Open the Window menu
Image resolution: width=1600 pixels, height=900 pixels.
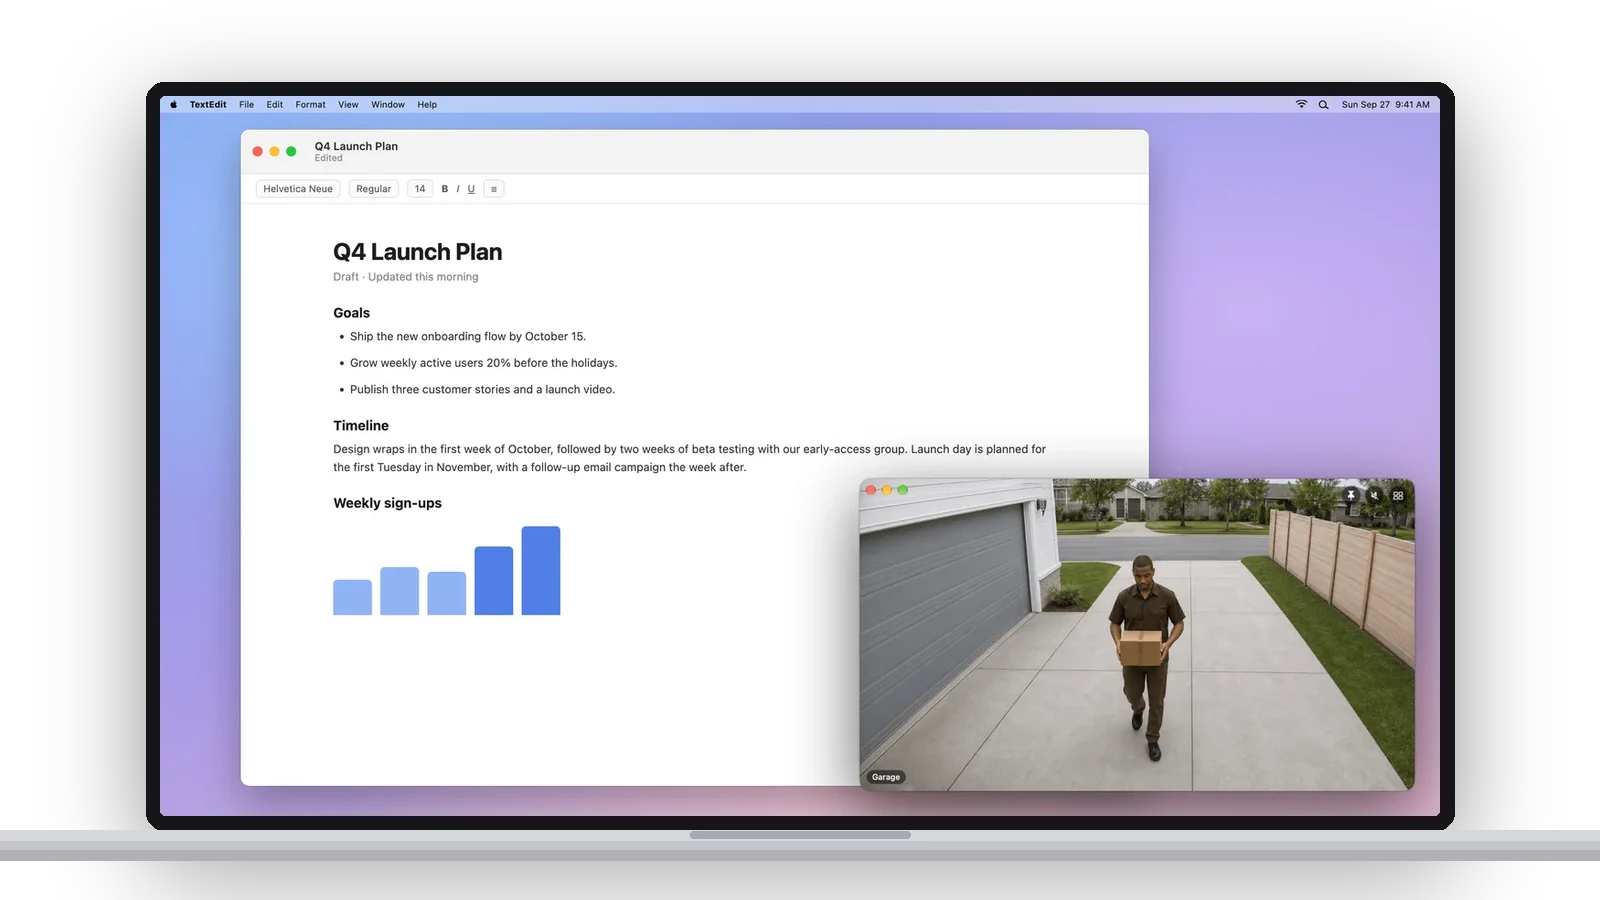[x=388, y=104]
